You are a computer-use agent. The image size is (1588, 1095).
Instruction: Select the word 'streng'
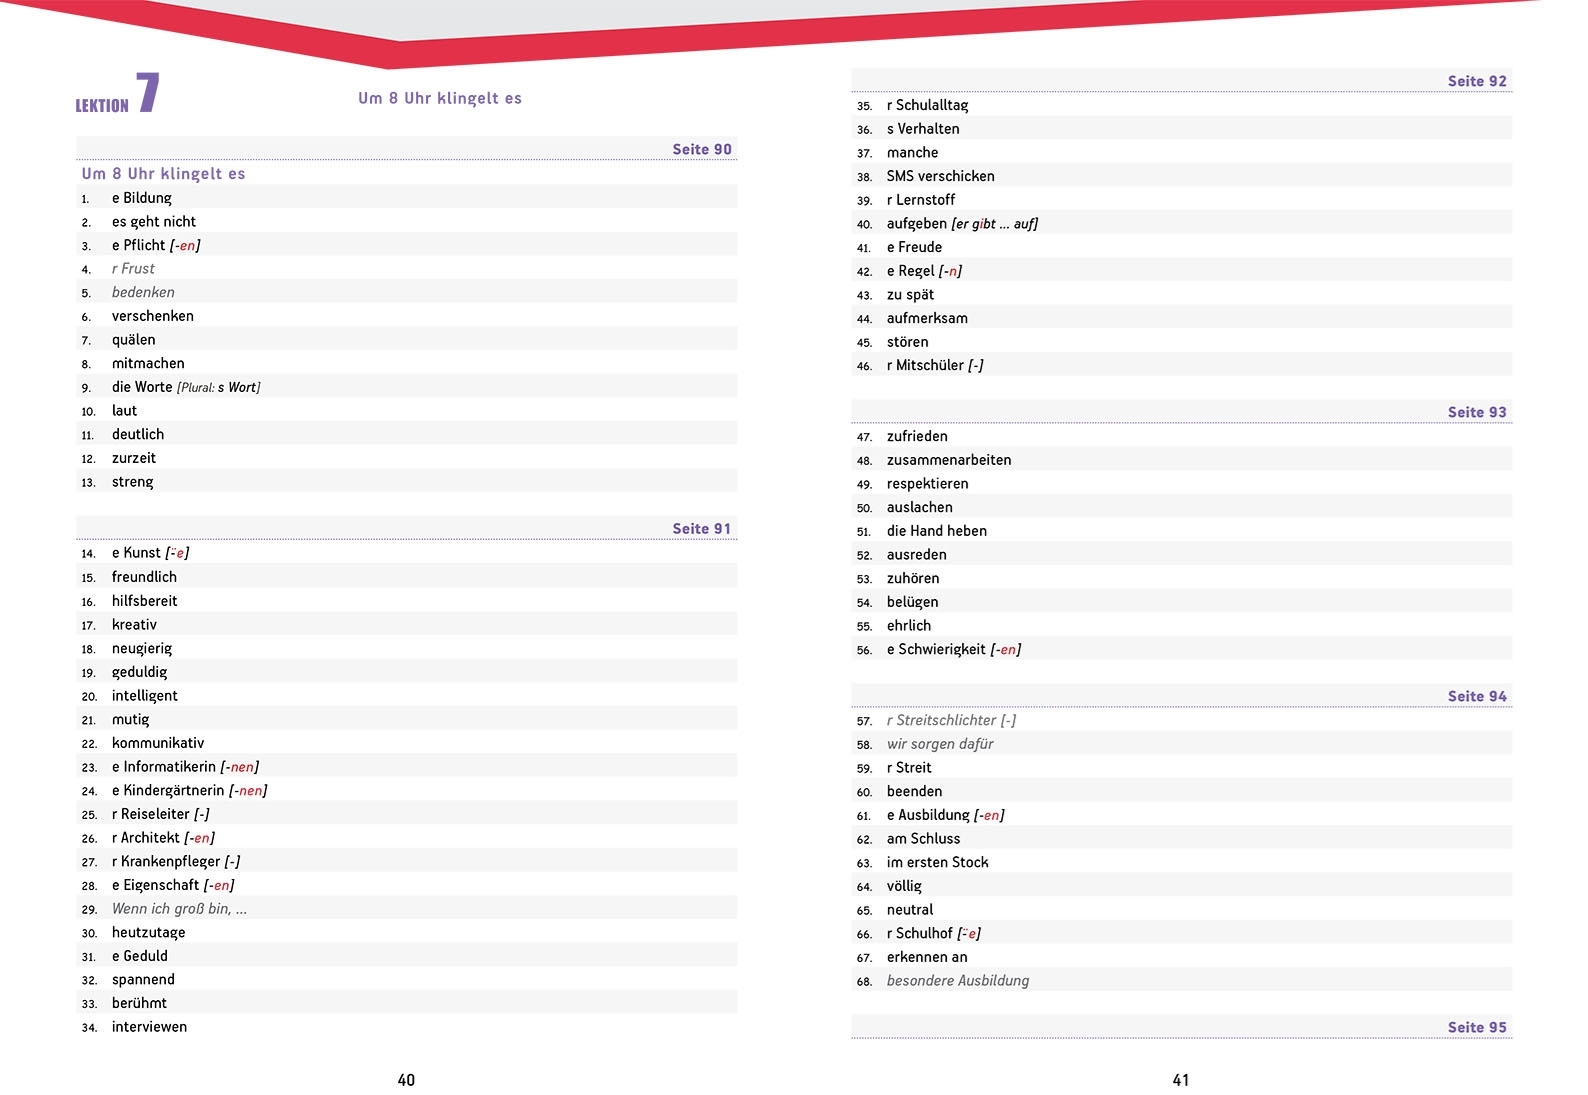(x=132, y=482)
